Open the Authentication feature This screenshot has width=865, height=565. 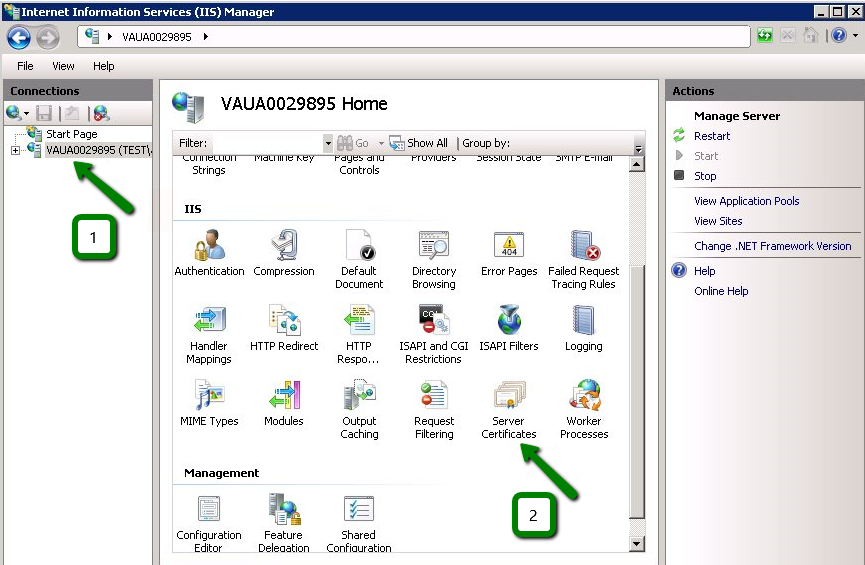click(209, 253)
